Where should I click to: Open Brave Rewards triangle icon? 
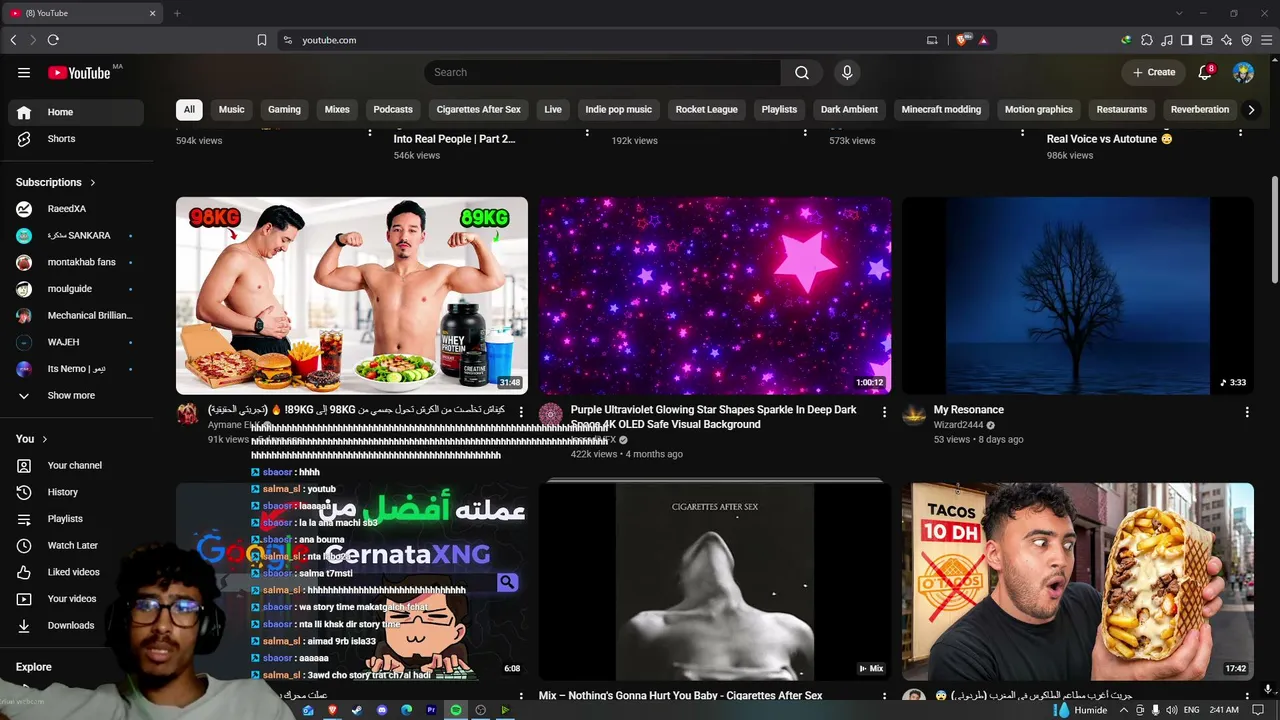tap(983, 40)
